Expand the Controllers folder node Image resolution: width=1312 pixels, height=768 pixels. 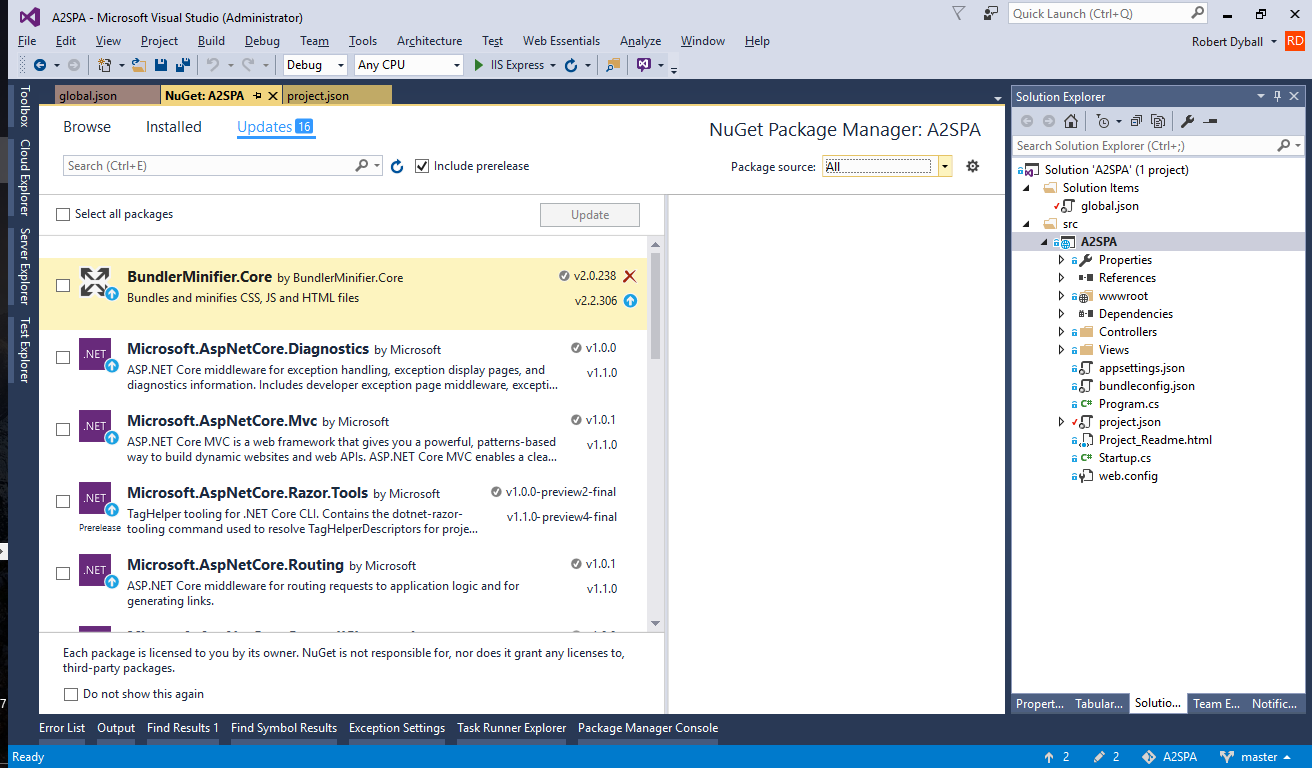coord(1061,332)
